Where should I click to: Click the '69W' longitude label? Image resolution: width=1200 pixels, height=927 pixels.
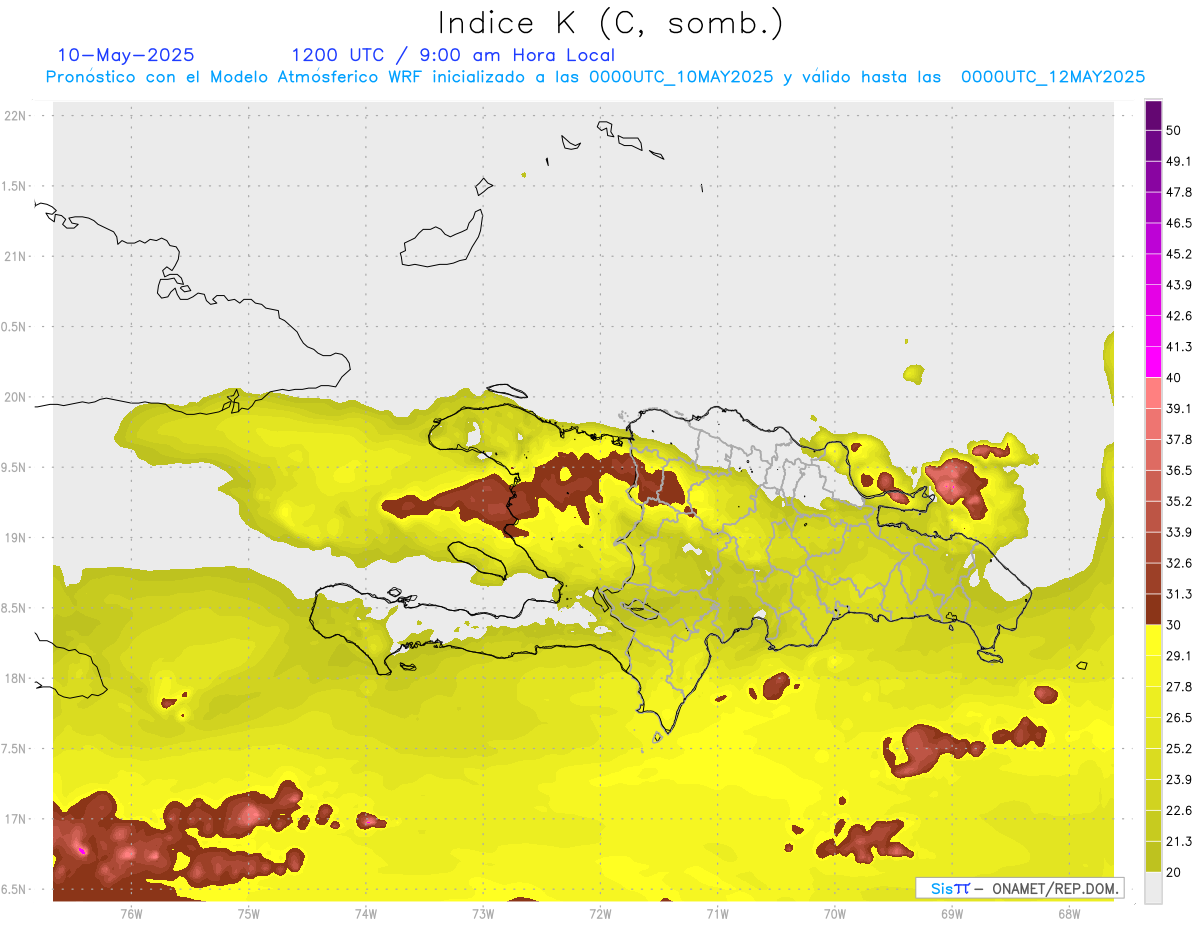(x=951, y=914)
